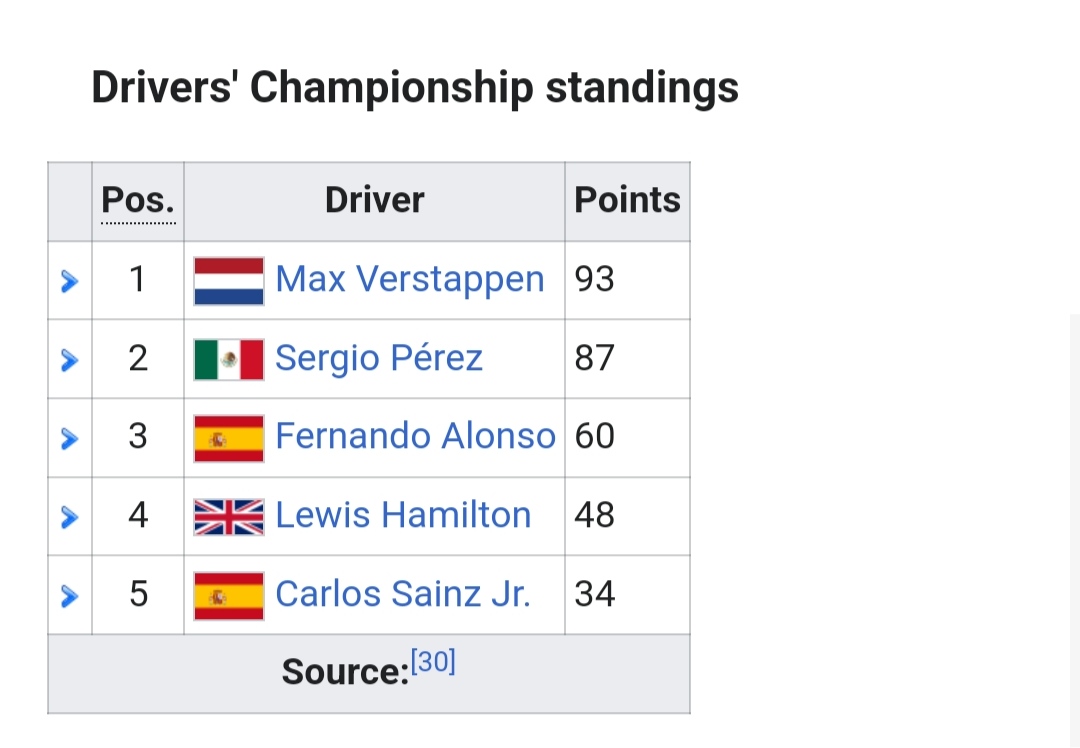Click the Drivers' Championship standings heading
1080x748 pixels.
point(415,88)
